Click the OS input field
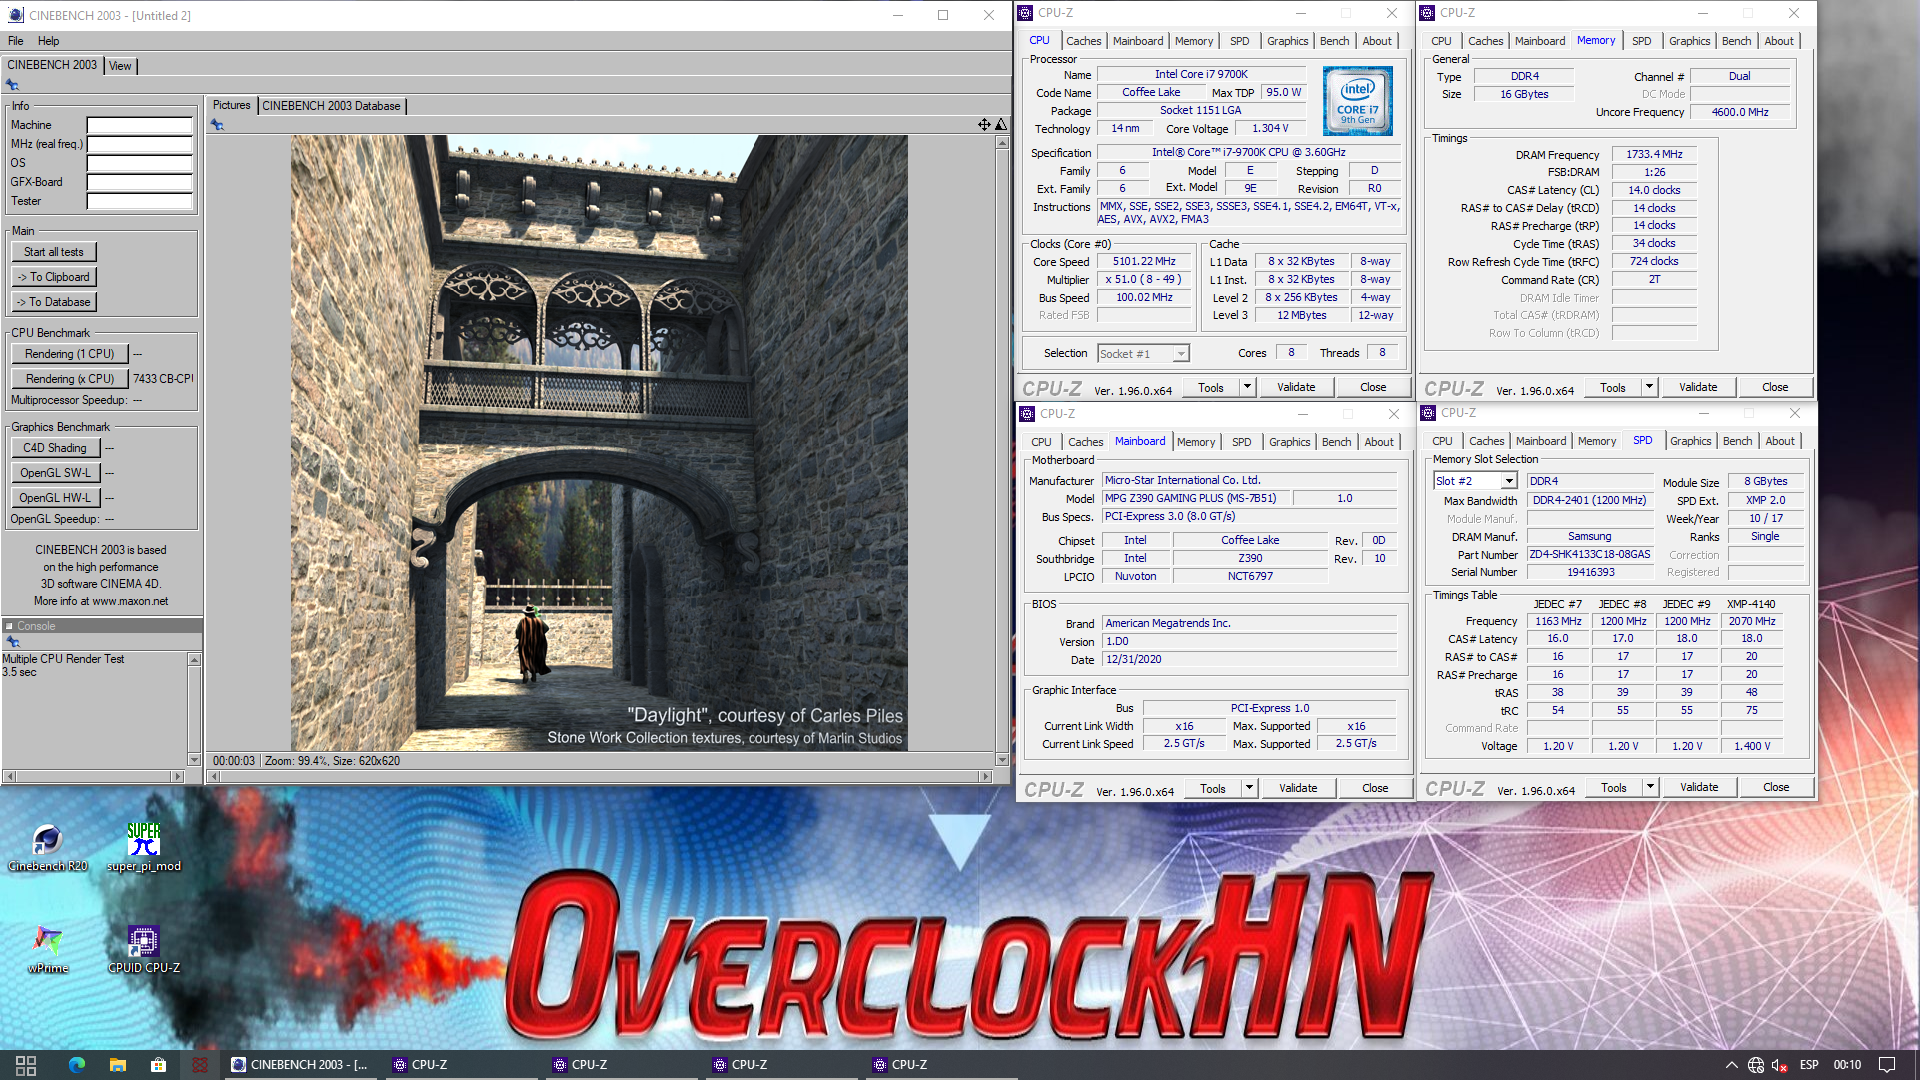The width and height of the screenshot is (1920, 1080). tap(139, 164)
